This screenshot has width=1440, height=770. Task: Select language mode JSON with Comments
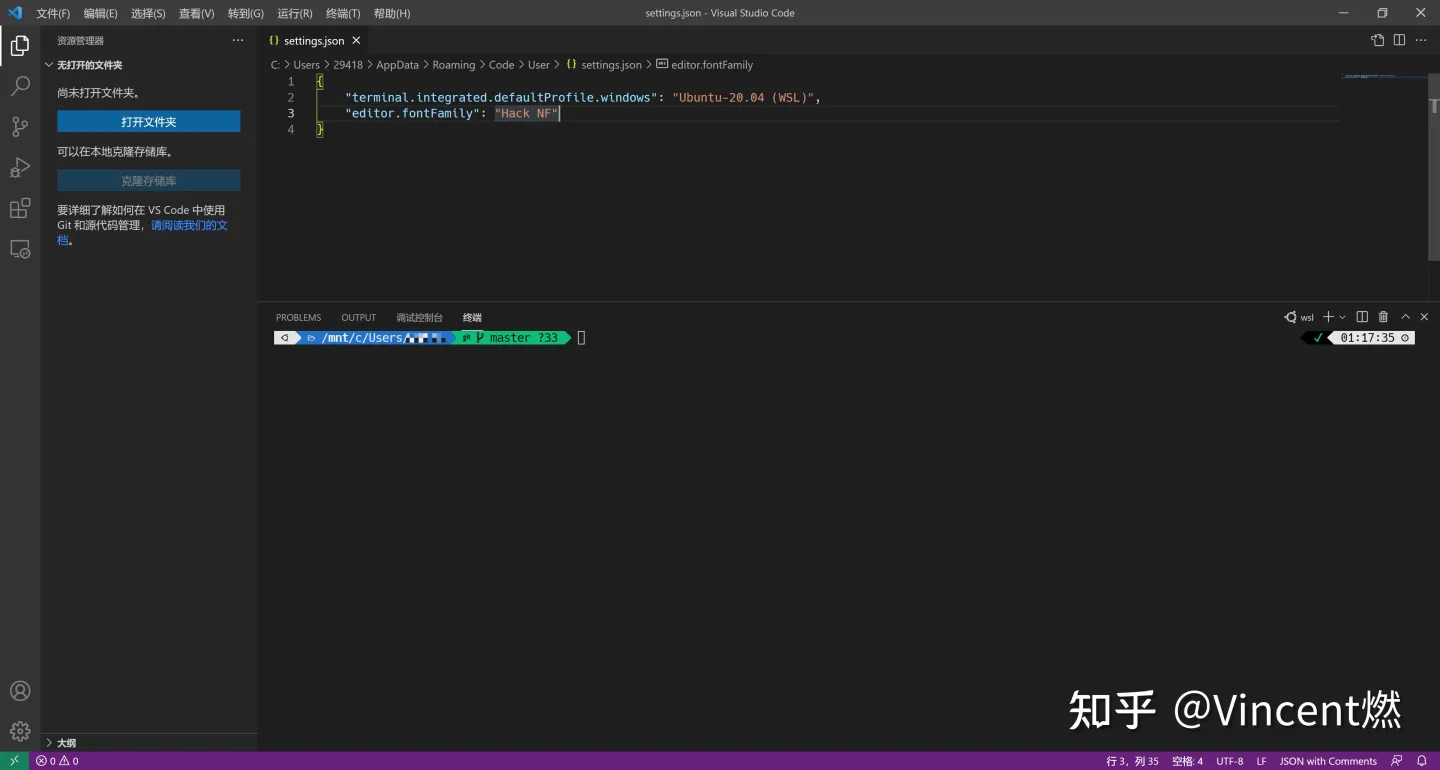pos(1328,761)
